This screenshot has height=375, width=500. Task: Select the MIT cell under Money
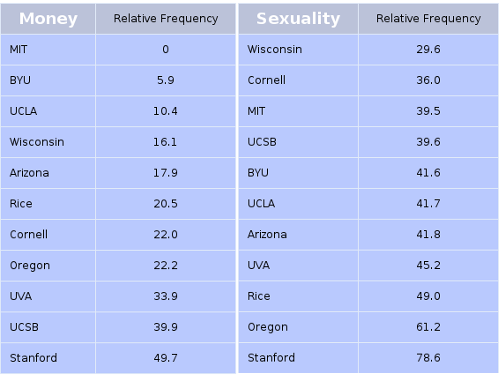point(48,49)
